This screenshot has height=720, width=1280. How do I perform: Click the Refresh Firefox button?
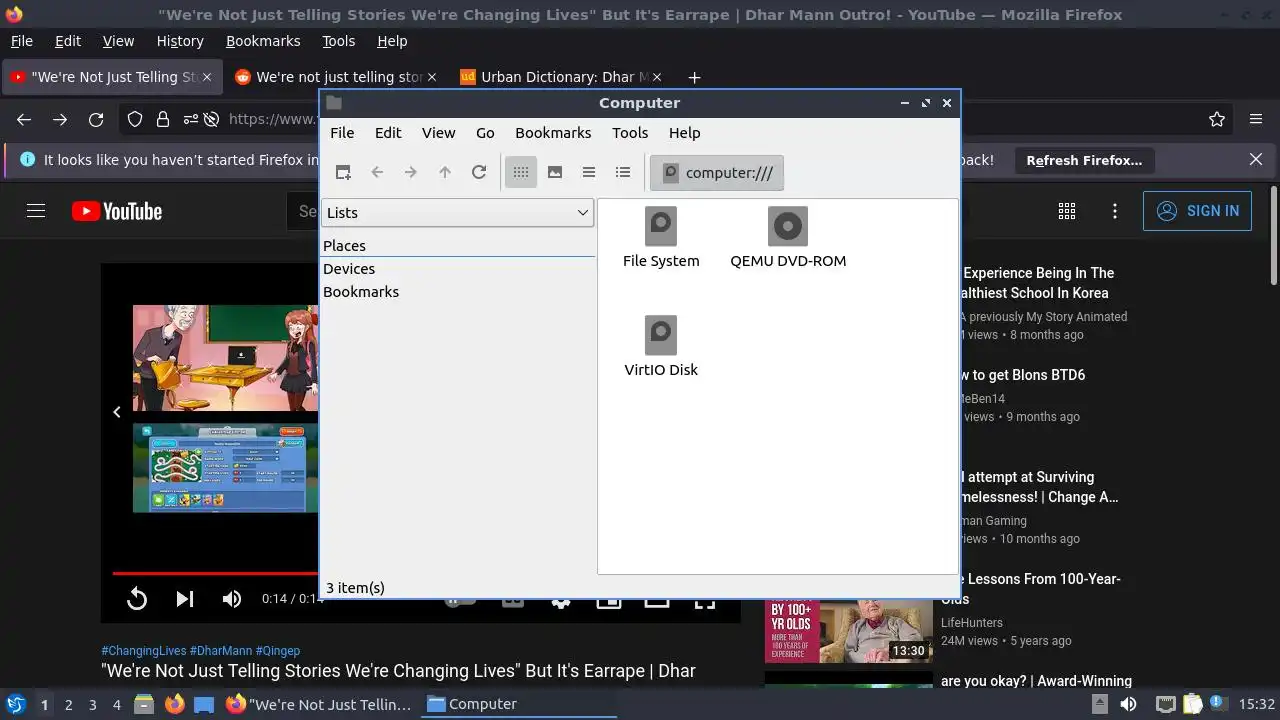tap(1084, 160)
